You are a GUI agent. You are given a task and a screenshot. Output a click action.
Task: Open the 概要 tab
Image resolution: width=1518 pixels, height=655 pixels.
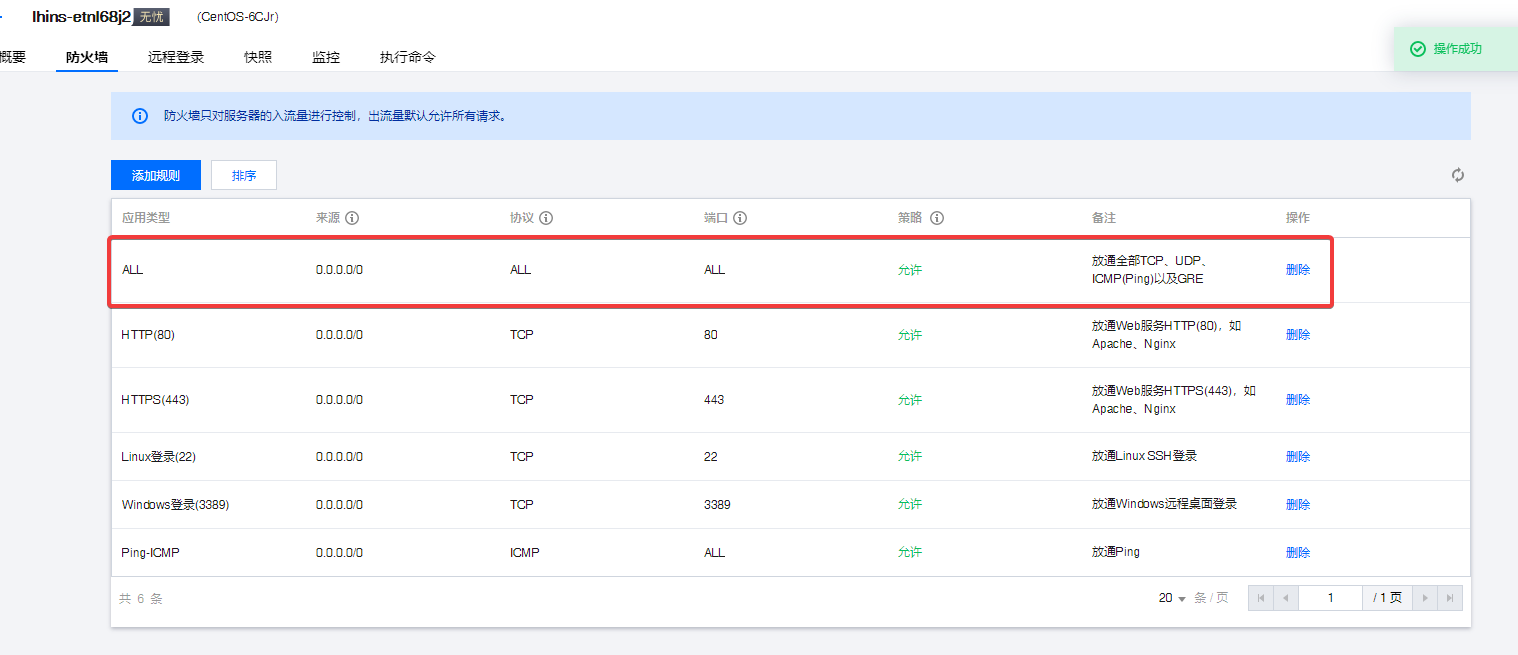point(12,57)
